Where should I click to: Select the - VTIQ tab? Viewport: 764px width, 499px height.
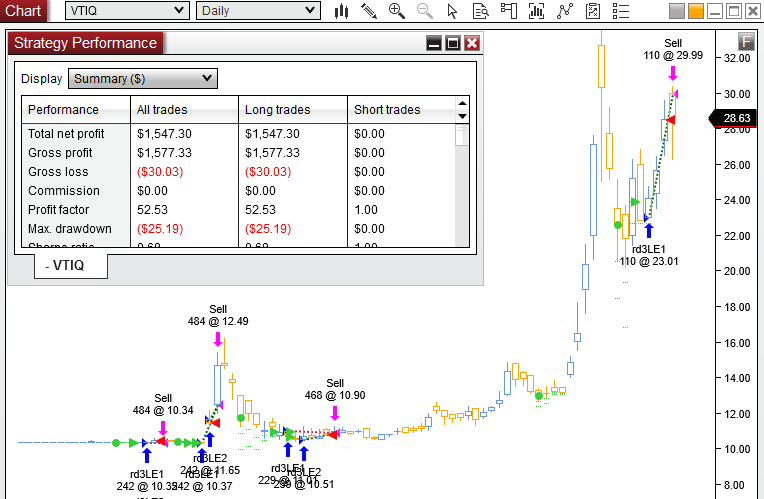(71, 266)
